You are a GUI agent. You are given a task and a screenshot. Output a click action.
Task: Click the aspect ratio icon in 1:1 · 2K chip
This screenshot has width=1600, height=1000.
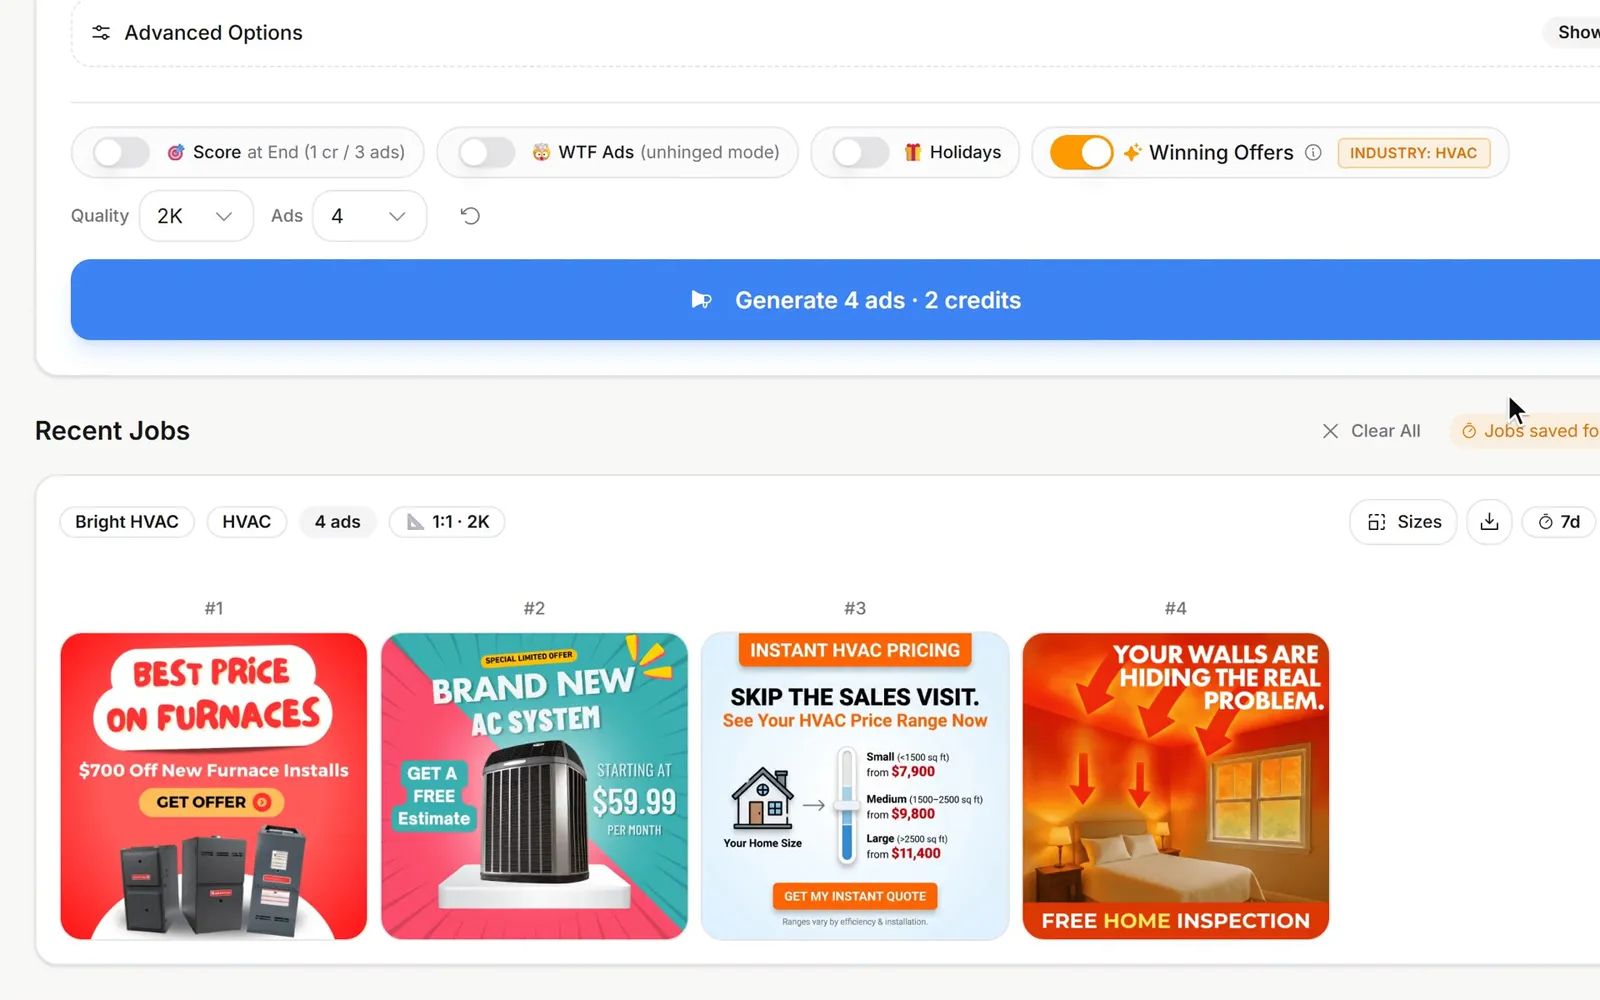coord(415,522)
